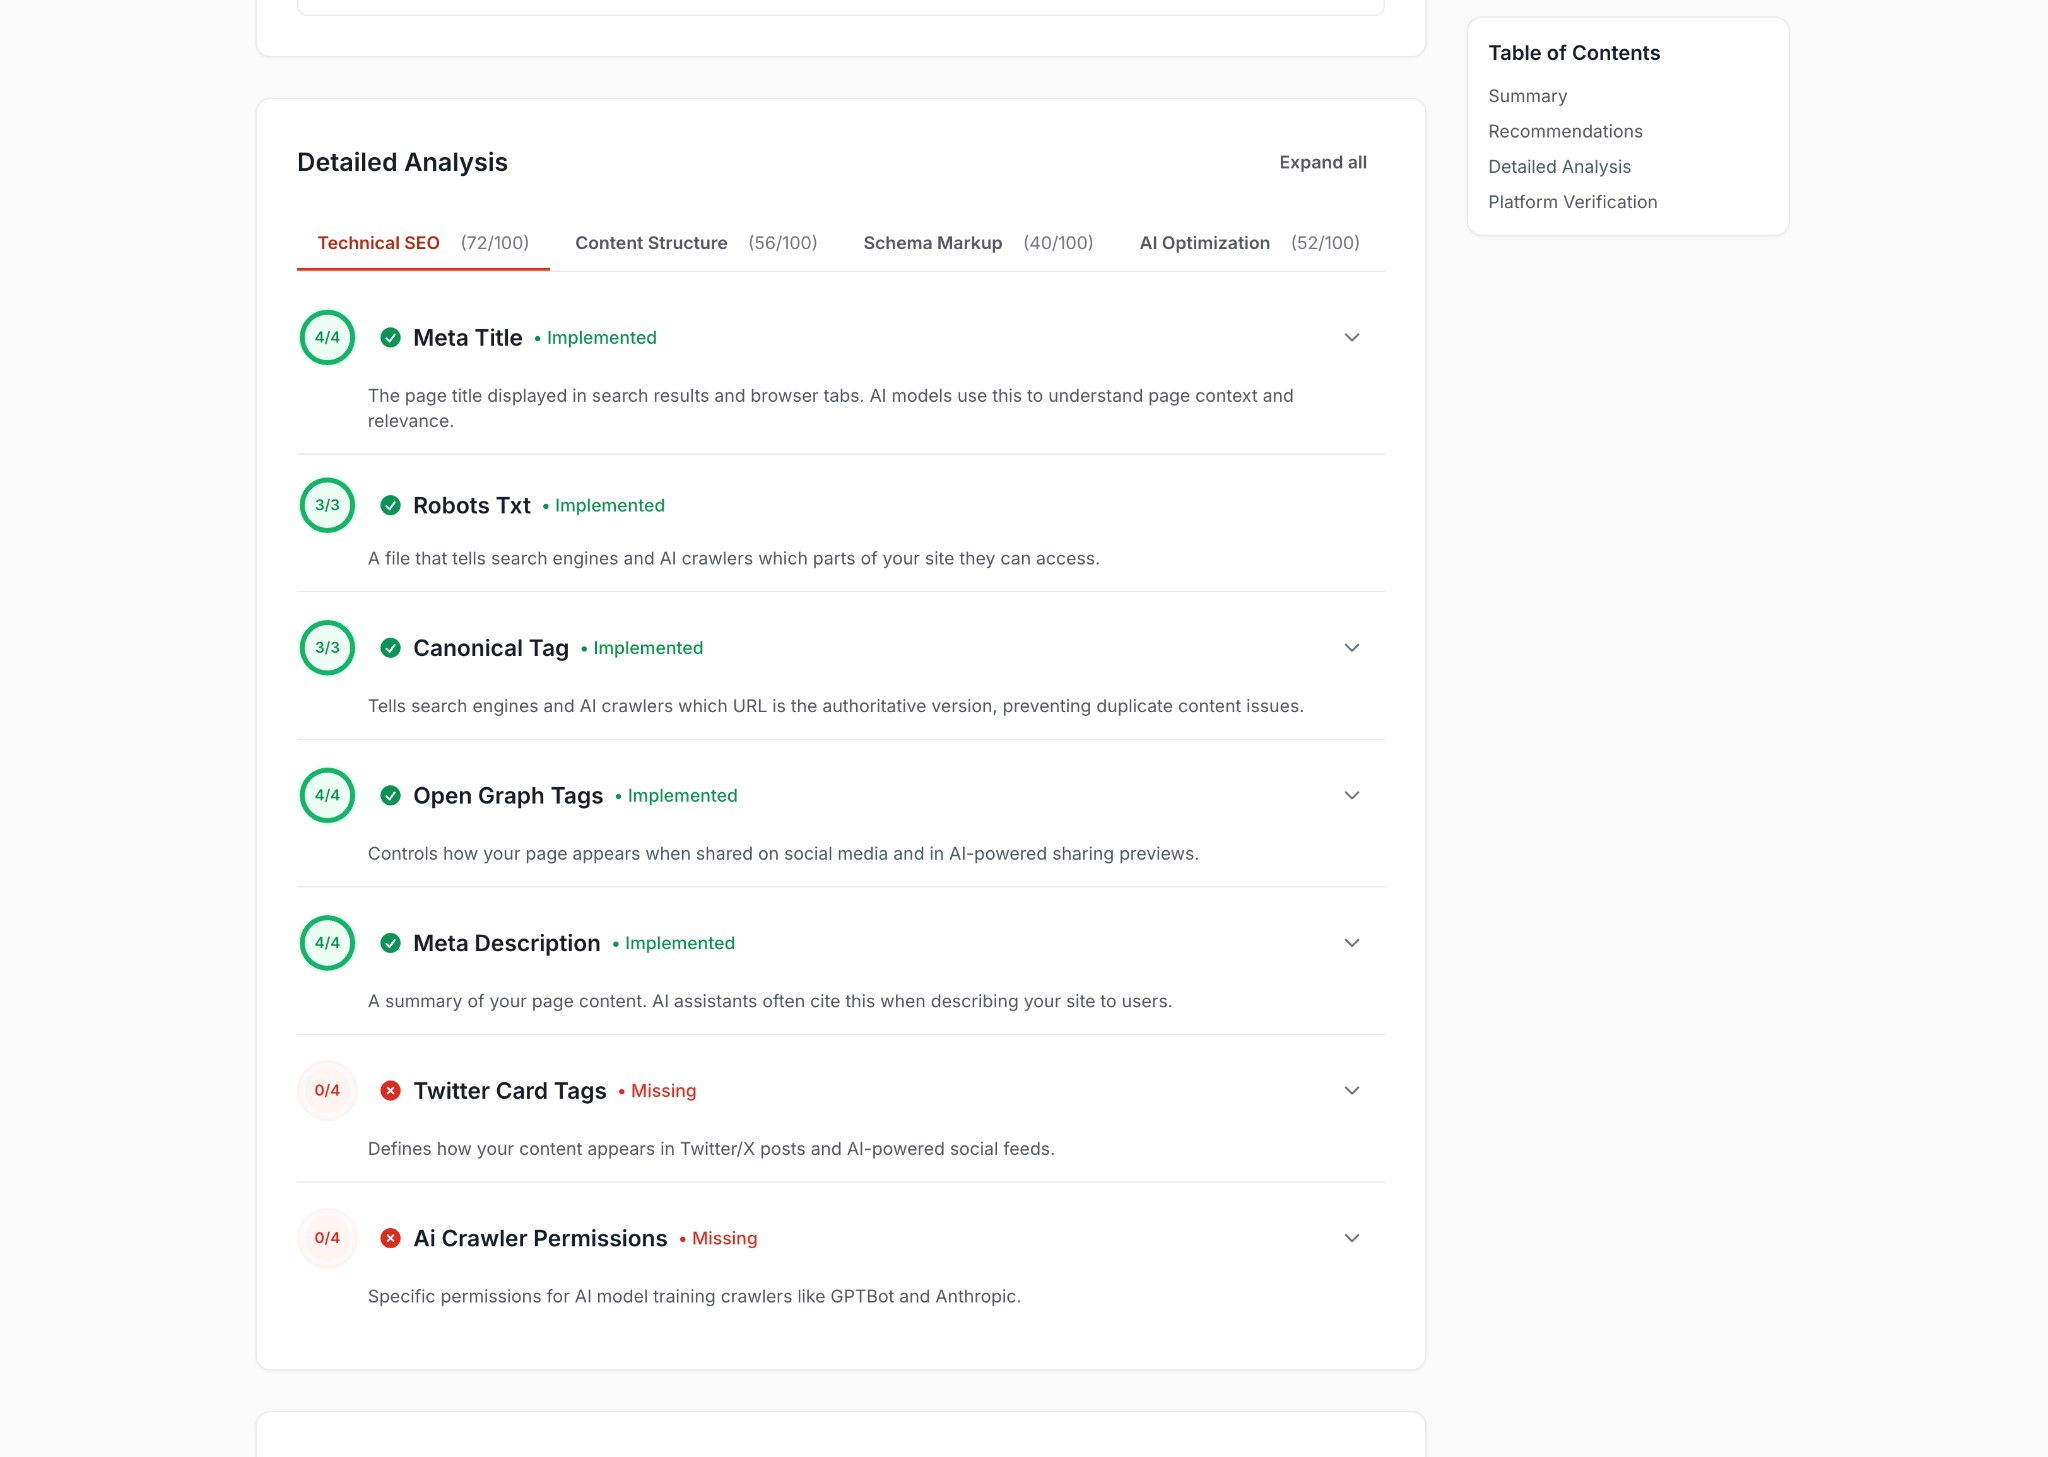Select the AI Optimization tab
This screenshot has height=1457, width=2048.
1204,243
